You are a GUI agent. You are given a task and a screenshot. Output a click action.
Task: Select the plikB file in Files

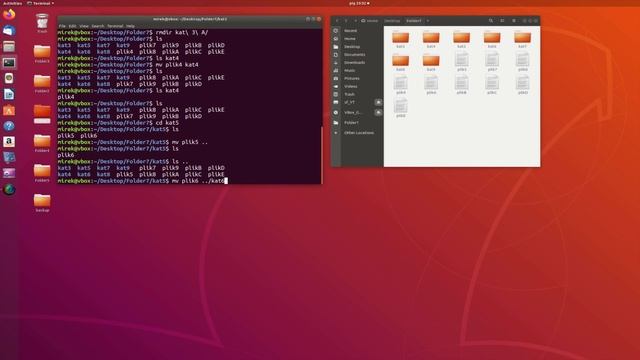pos(462,85)
